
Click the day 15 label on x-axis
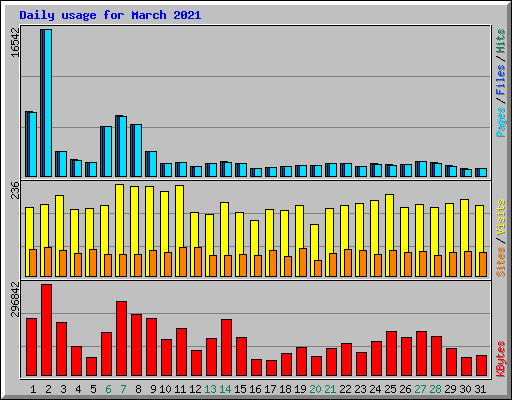(x=240, y=389)
